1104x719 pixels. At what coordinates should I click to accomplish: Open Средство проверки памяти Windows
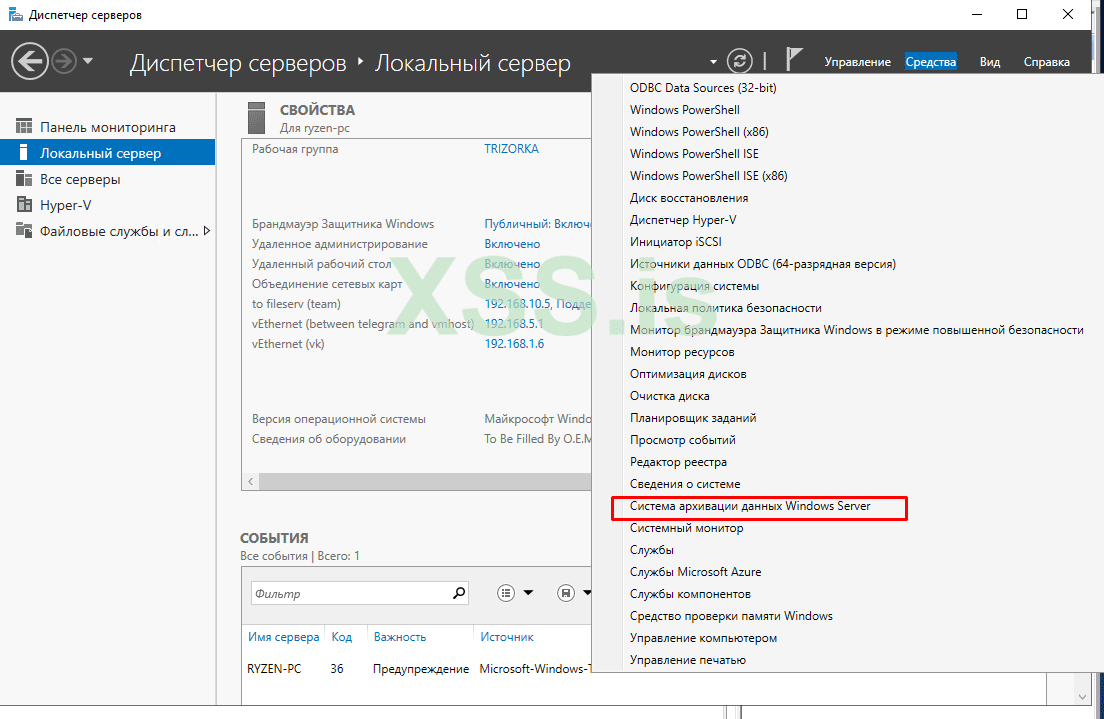click(731, 616)
